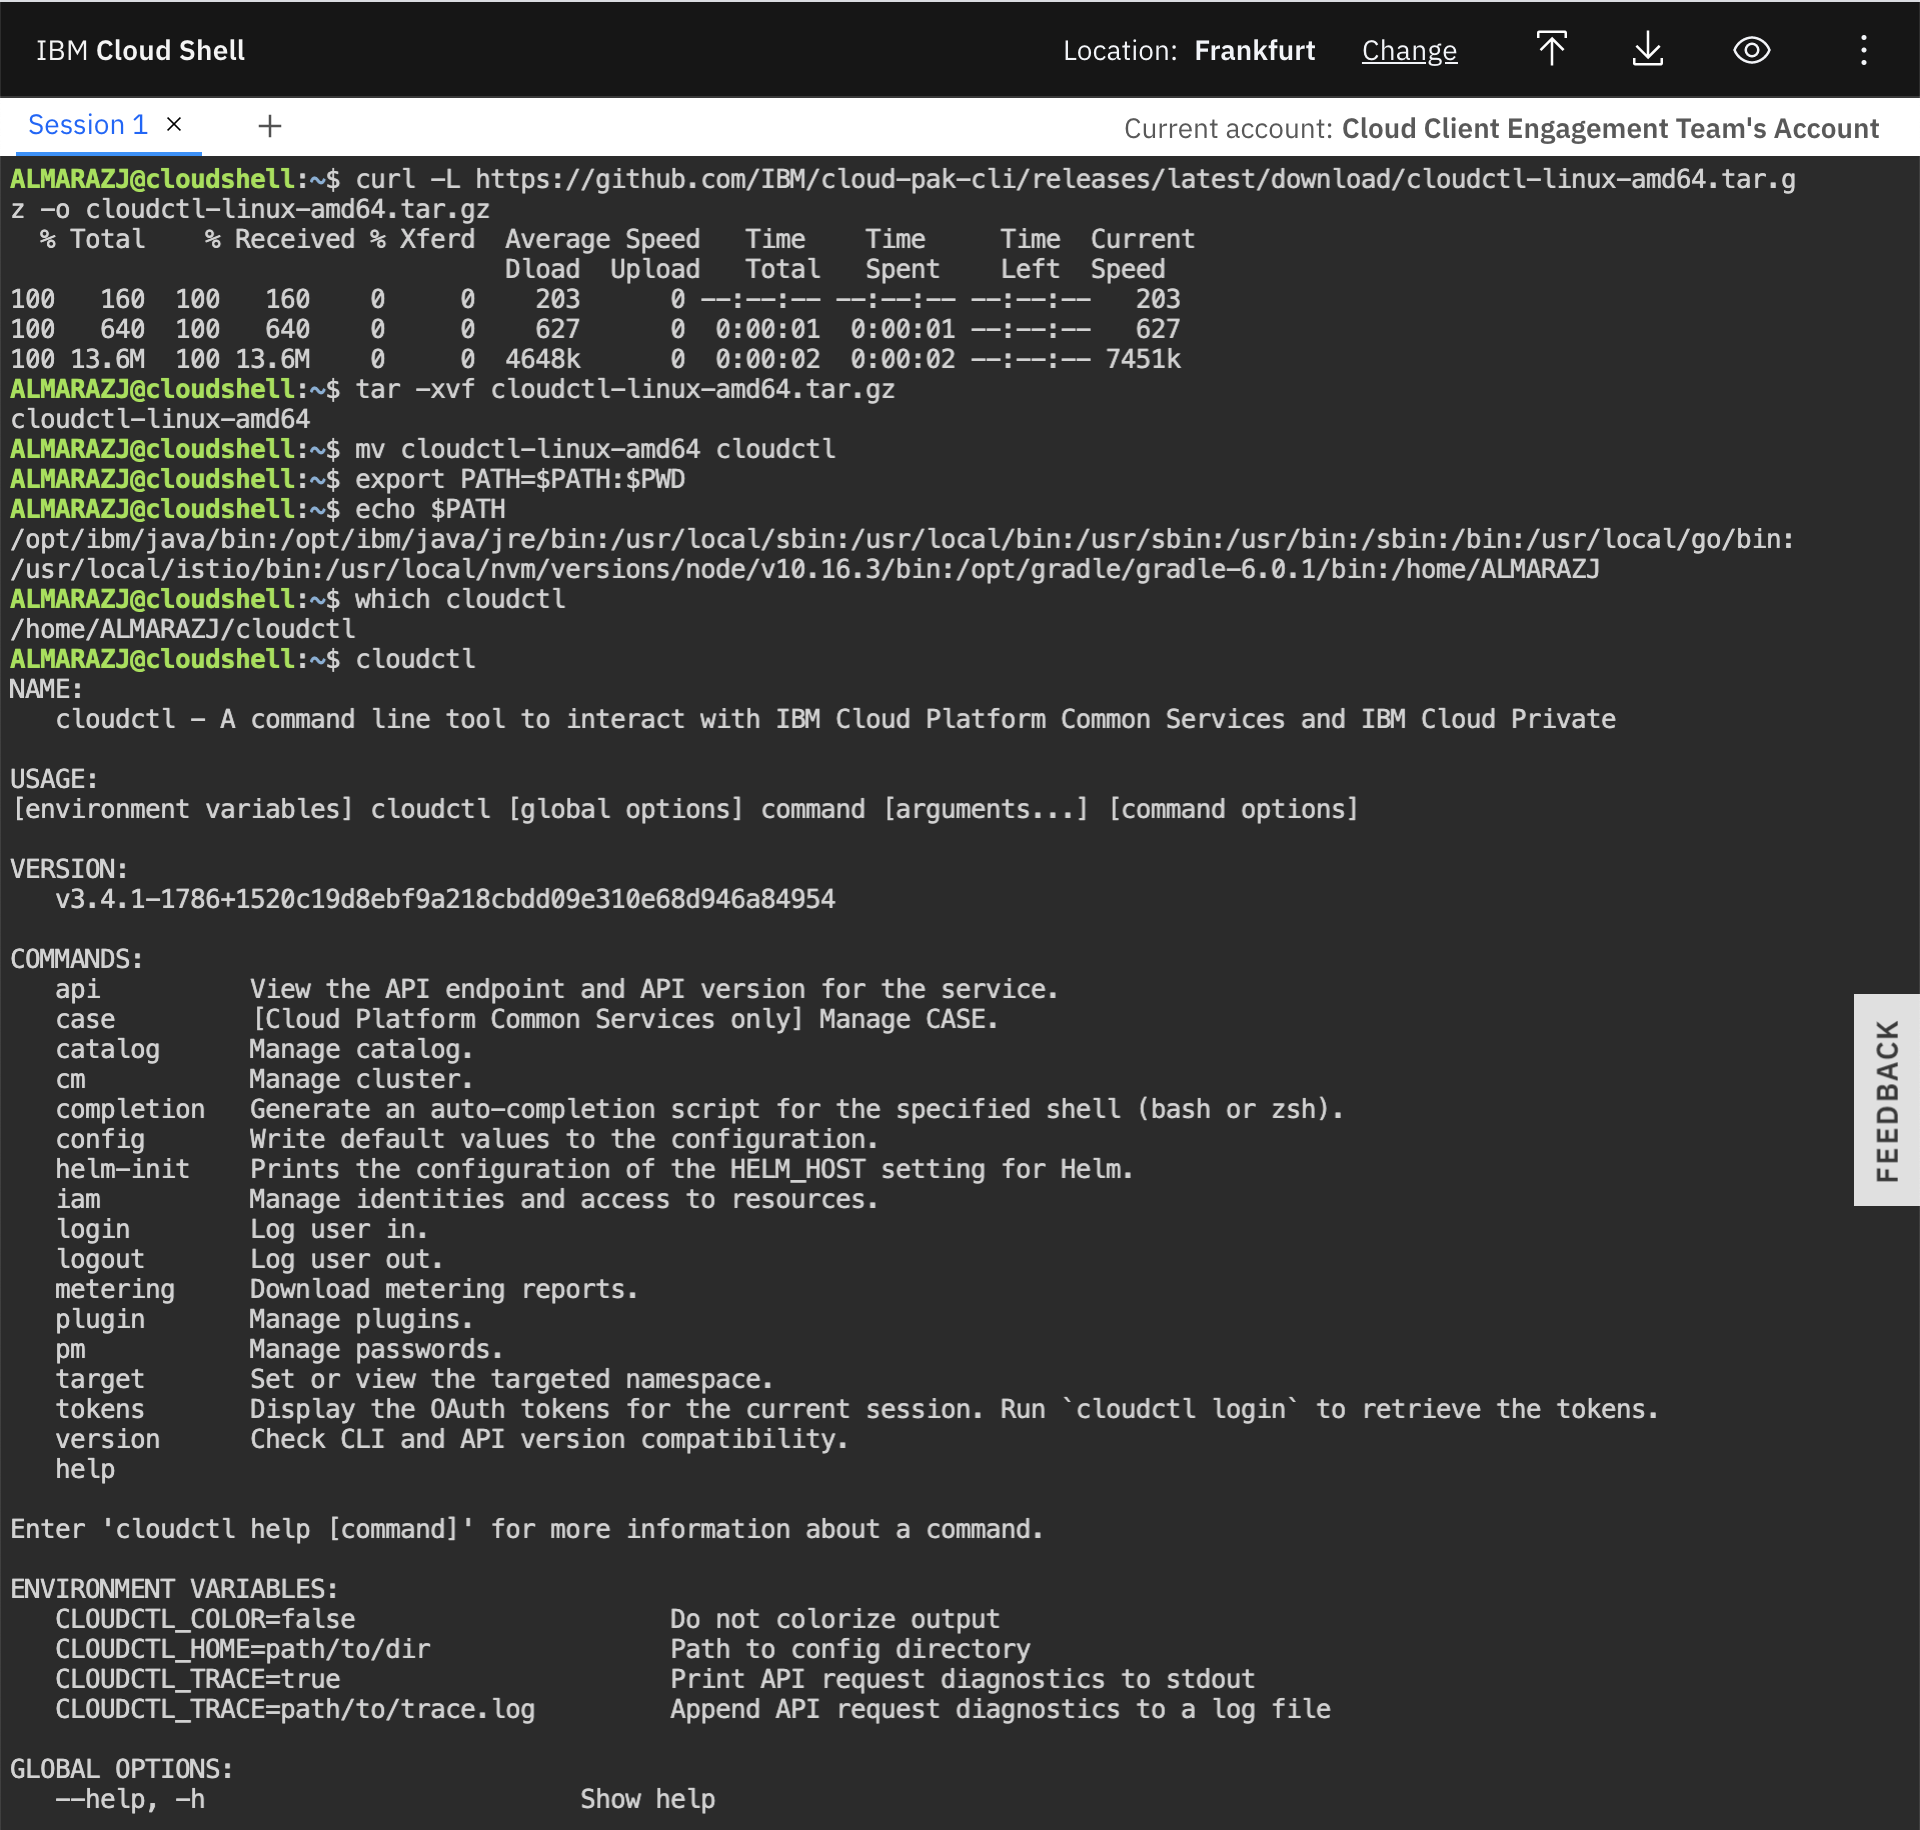Viewport: 1920px width, 1830px height.
Task: Click the '--help, -h' global option
Action: click(130, 1800)
